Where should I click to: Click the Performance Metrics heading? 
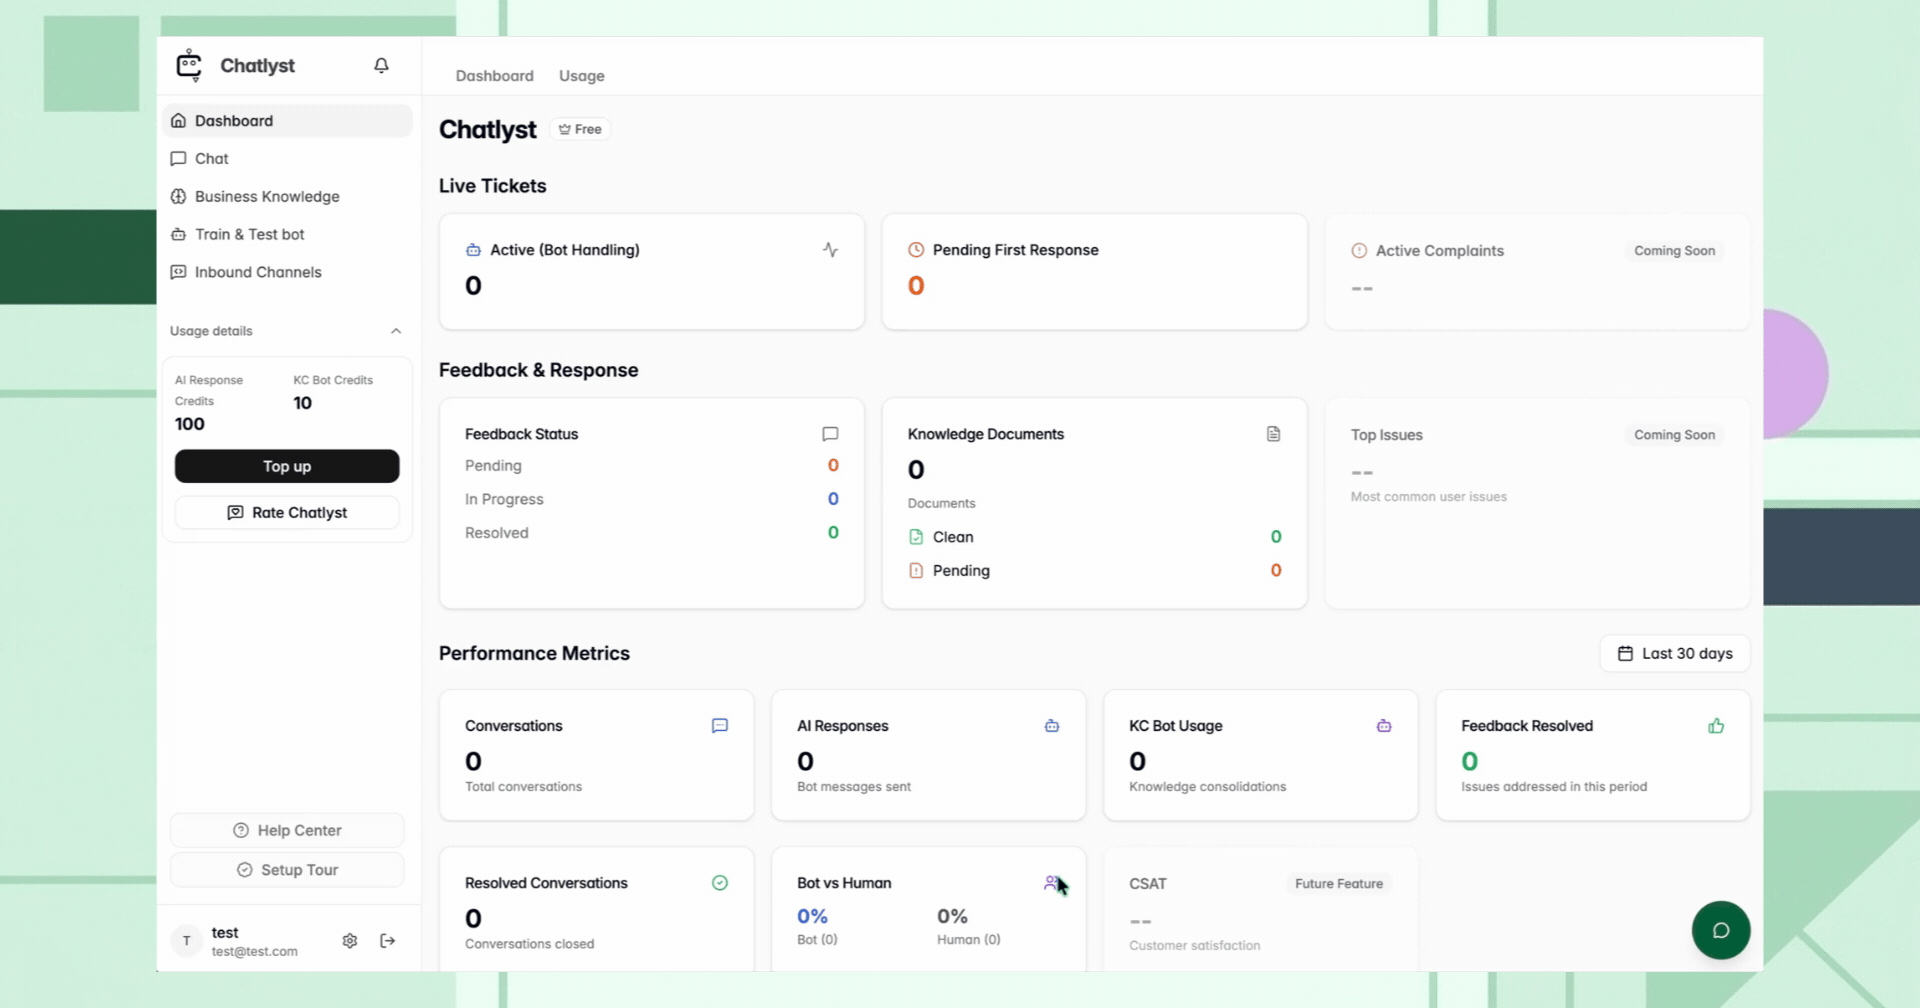tap(534, 653)
